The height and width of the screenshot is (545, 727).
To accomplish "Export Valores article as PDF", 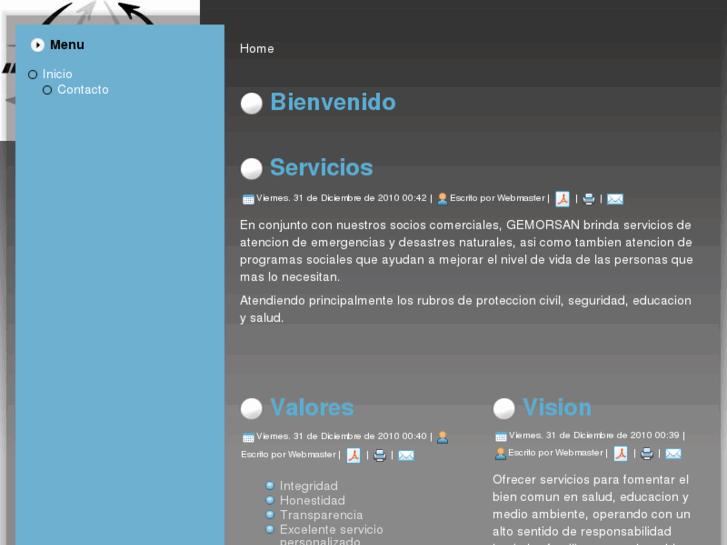I will (353, 455).
